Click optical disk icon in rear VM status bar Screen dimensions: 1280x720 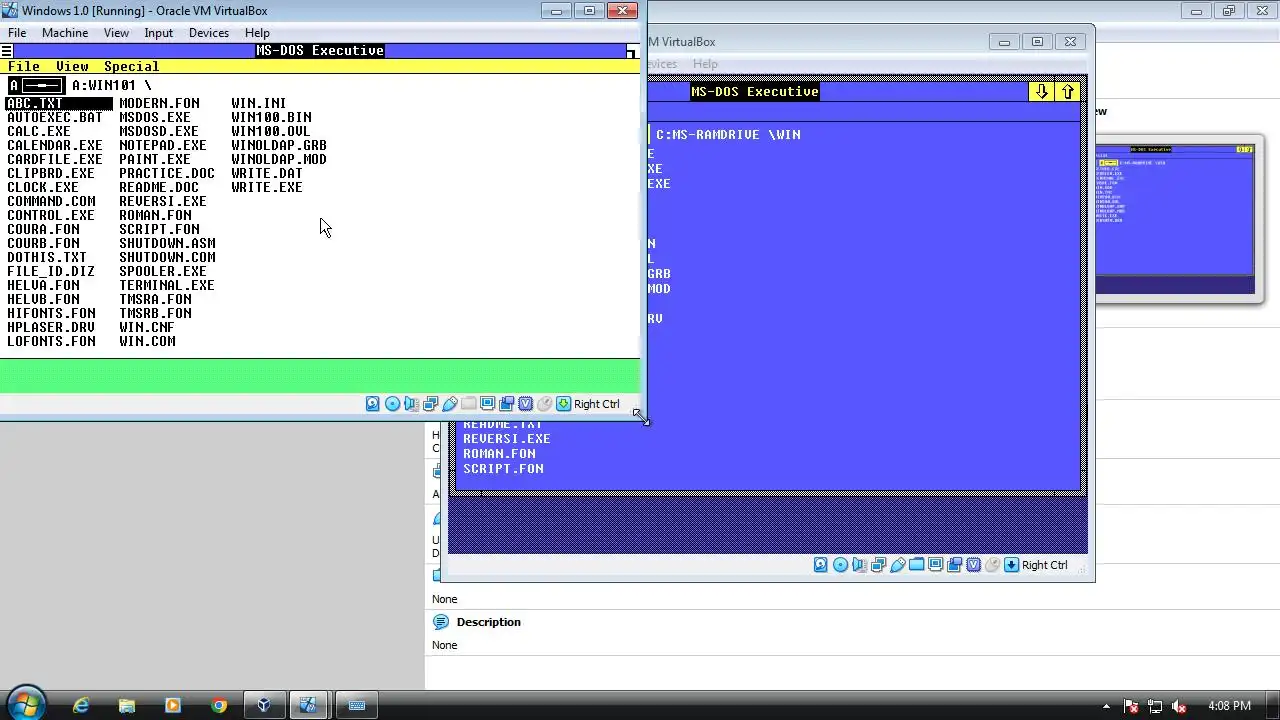point(840,565)
